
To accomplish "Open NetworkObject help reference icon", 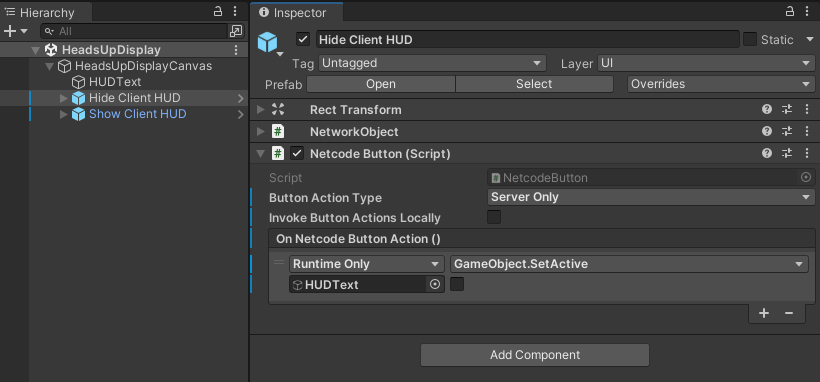I will tap(767, 131).
